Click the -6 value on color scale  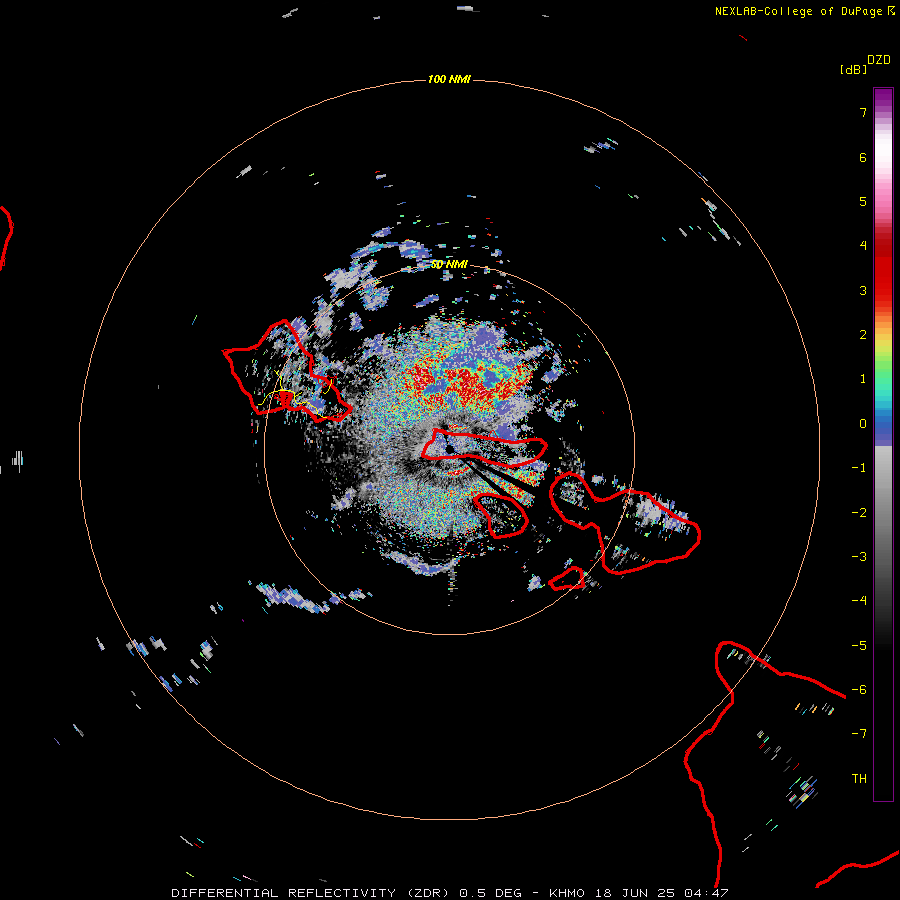(x=859, y=690)
